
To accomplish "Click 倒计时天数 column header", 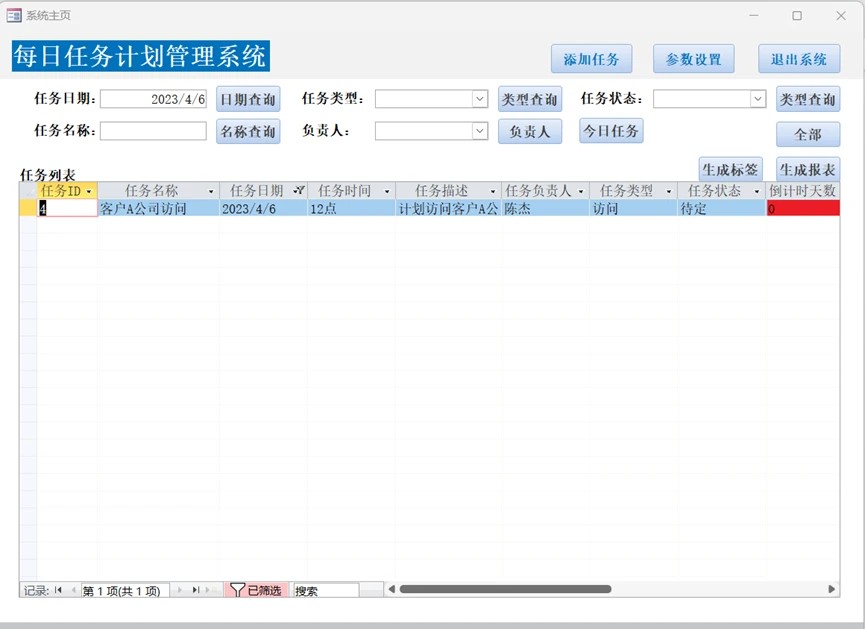I will 803,191.
